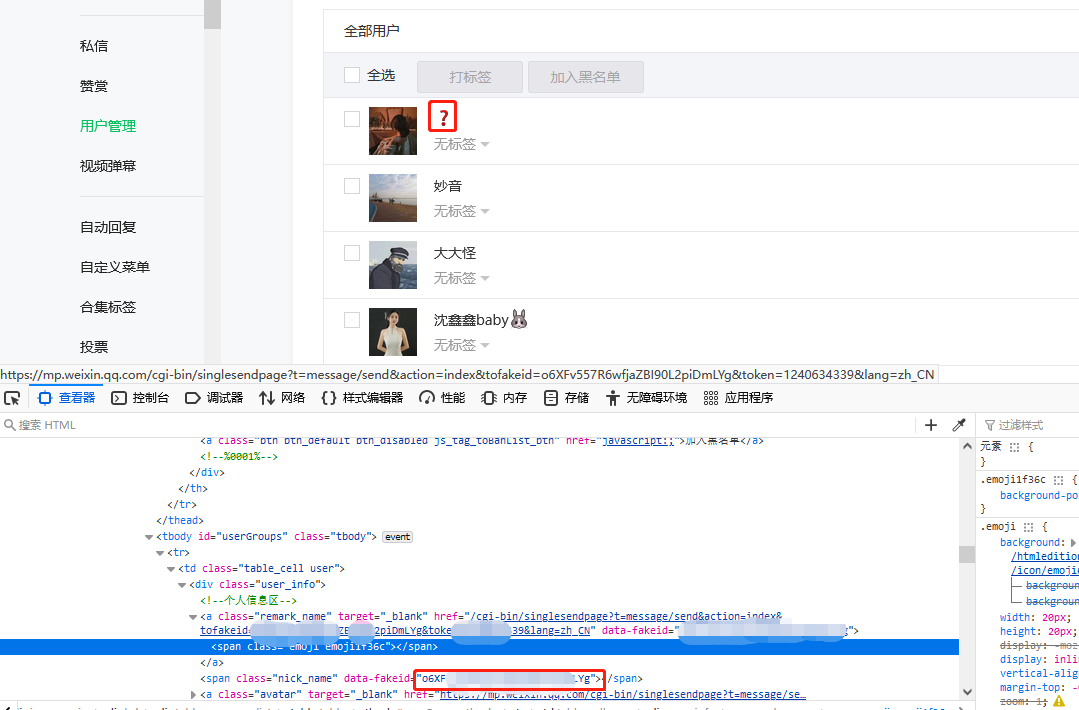Click the avatar of user 沈鑫鑫baby

[x=393, y=332]
